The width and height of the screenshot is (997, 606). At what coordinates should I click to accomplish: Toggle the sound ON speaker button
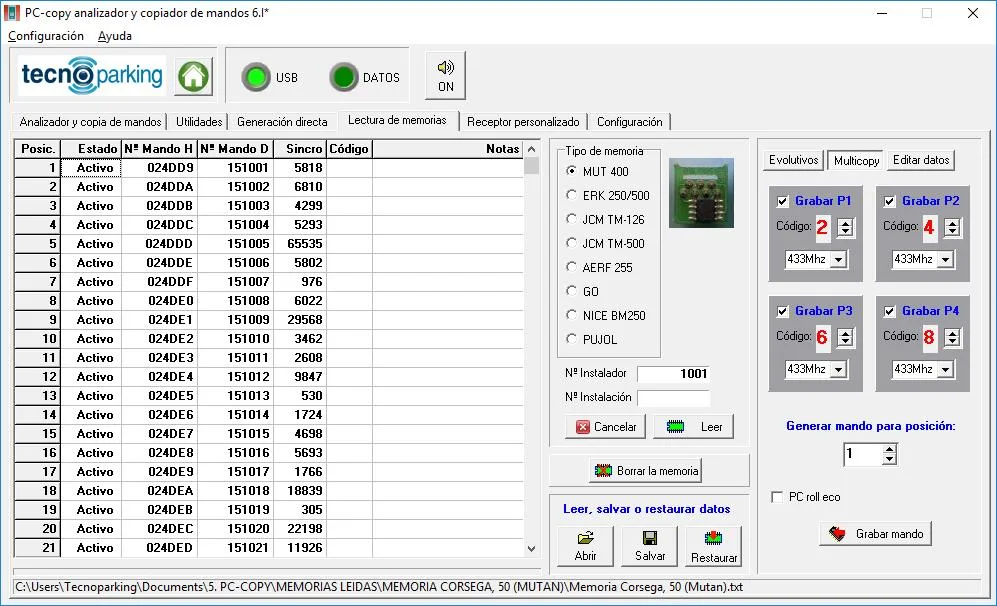(445, 76)
